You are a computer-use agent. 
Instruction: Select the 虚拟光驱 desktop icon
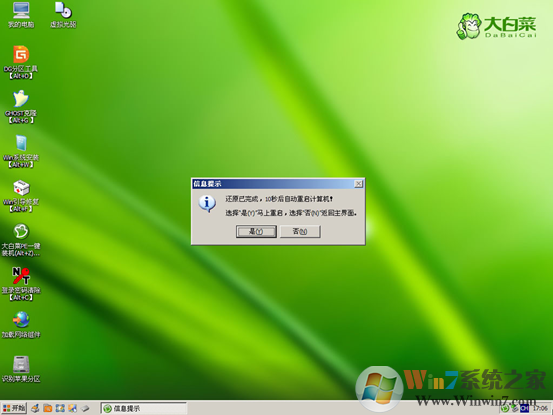coord(63,15)
